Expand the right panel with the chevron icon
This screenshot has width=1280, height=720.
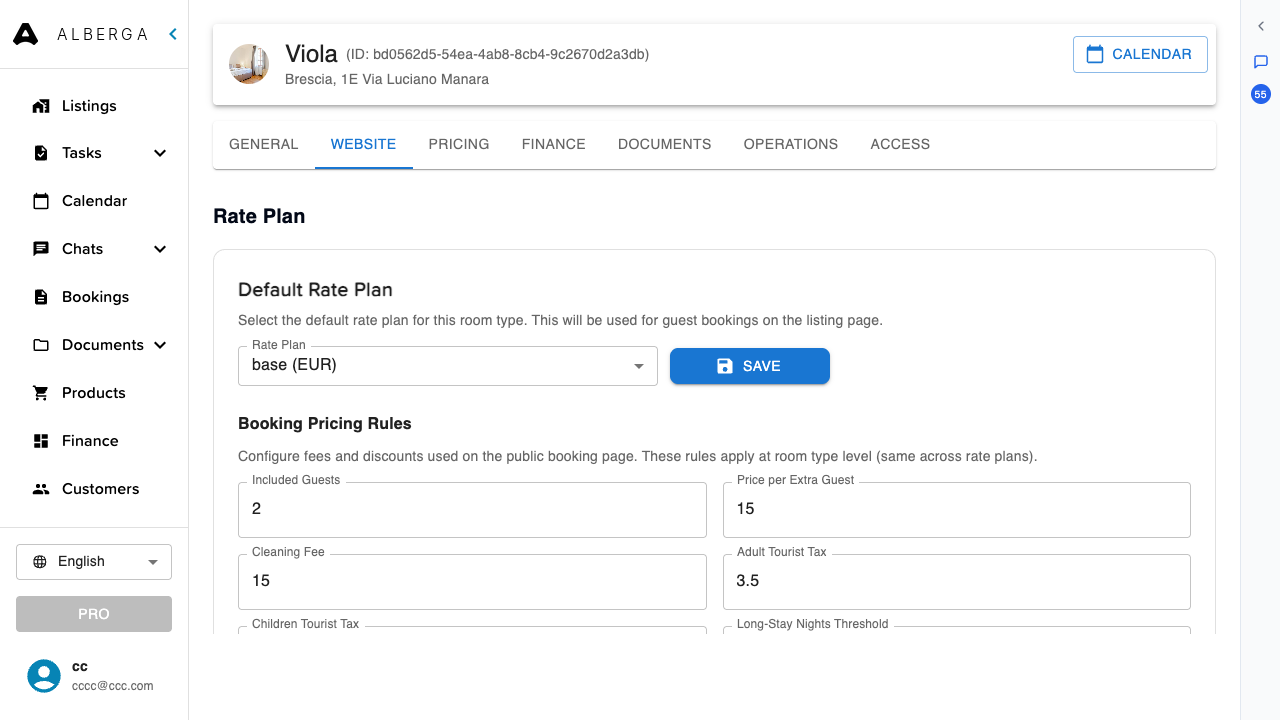(1261, 27)
